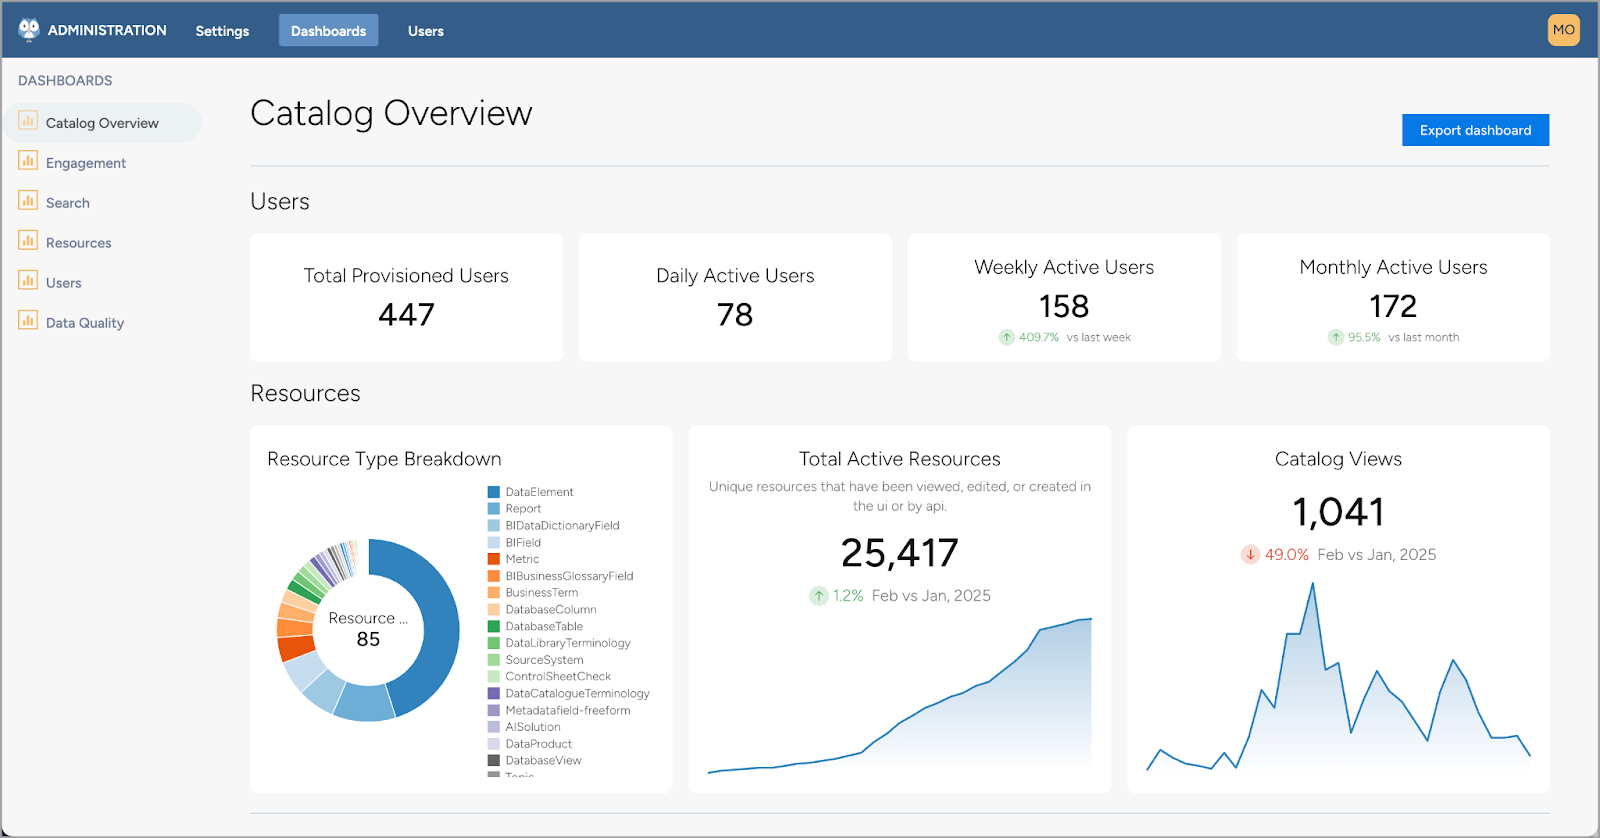Viewport: 1600px width, 838px height.
Task: Open the Search dashboard
Action: [x=68, y=203]
